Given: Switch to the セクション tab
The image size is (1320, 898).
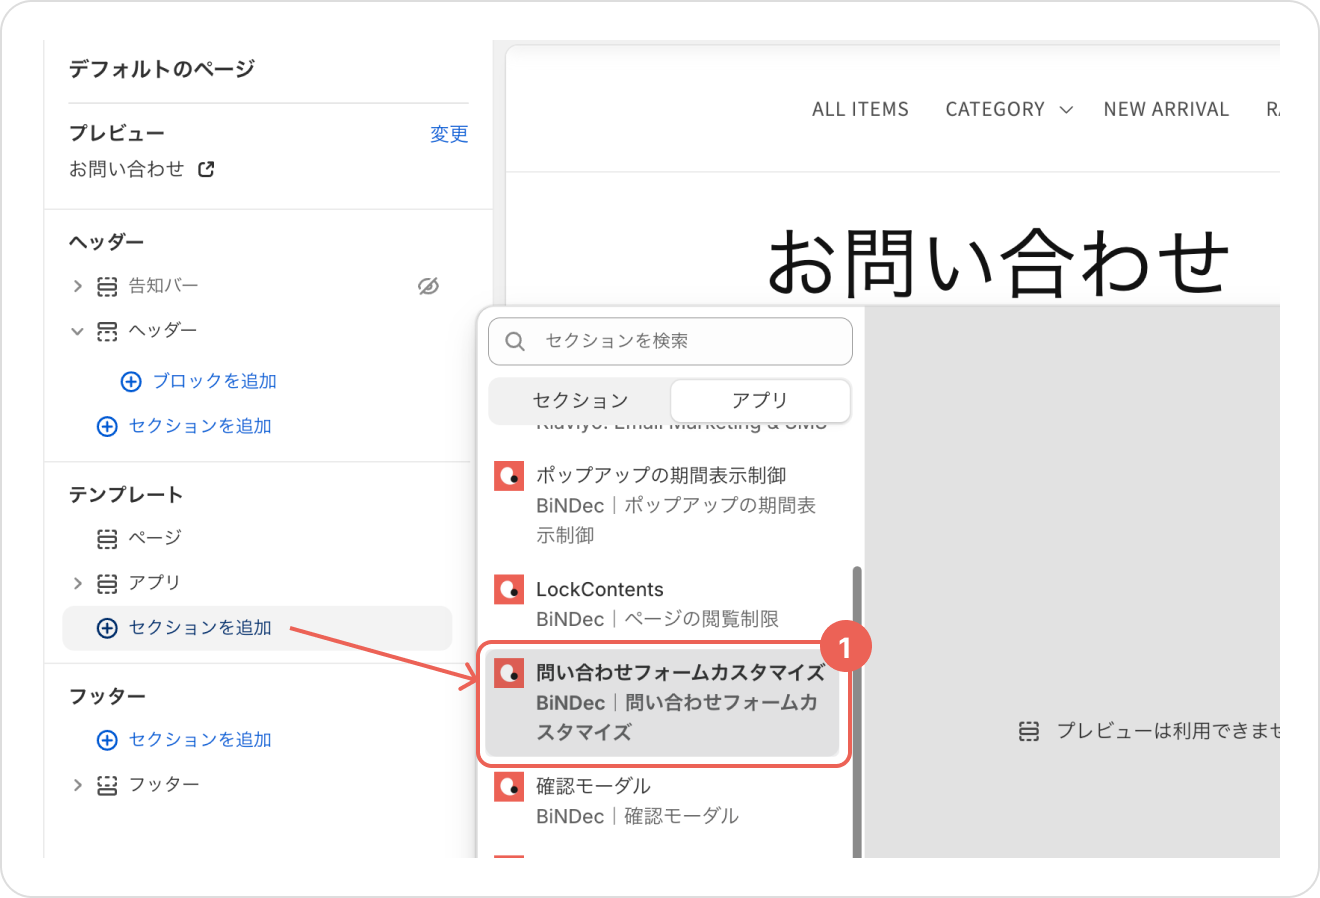Looking at the screenshot, I should pyautogui.click(x=580, y=401).
